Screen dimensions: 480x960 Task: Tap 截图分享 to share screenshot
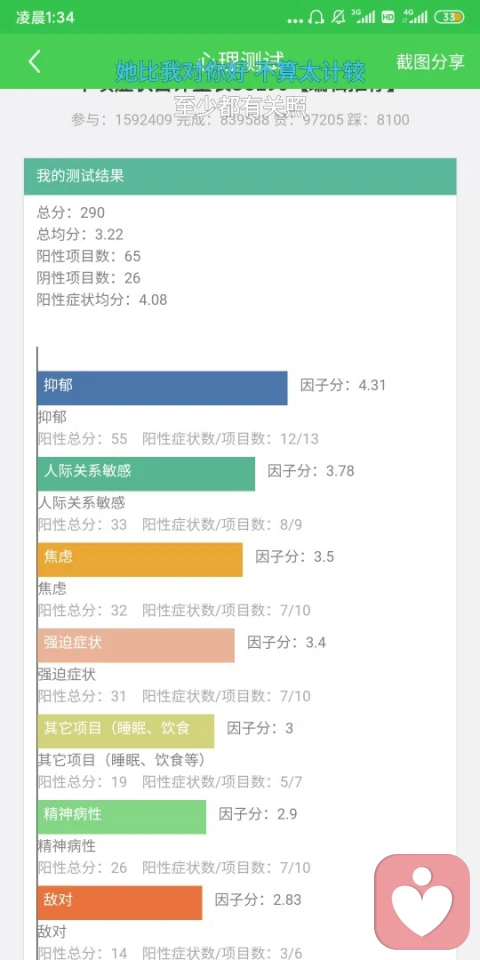click(430, 61)
